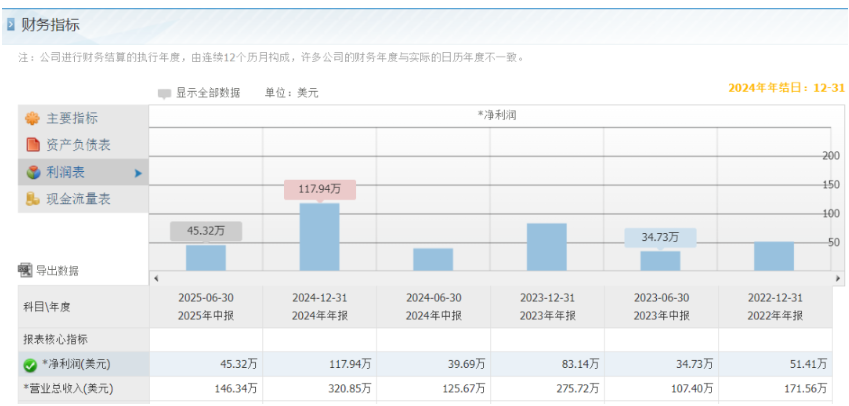Click the chart scrollbar left arrow
849x406 pixels.
(x=156, y=278)
